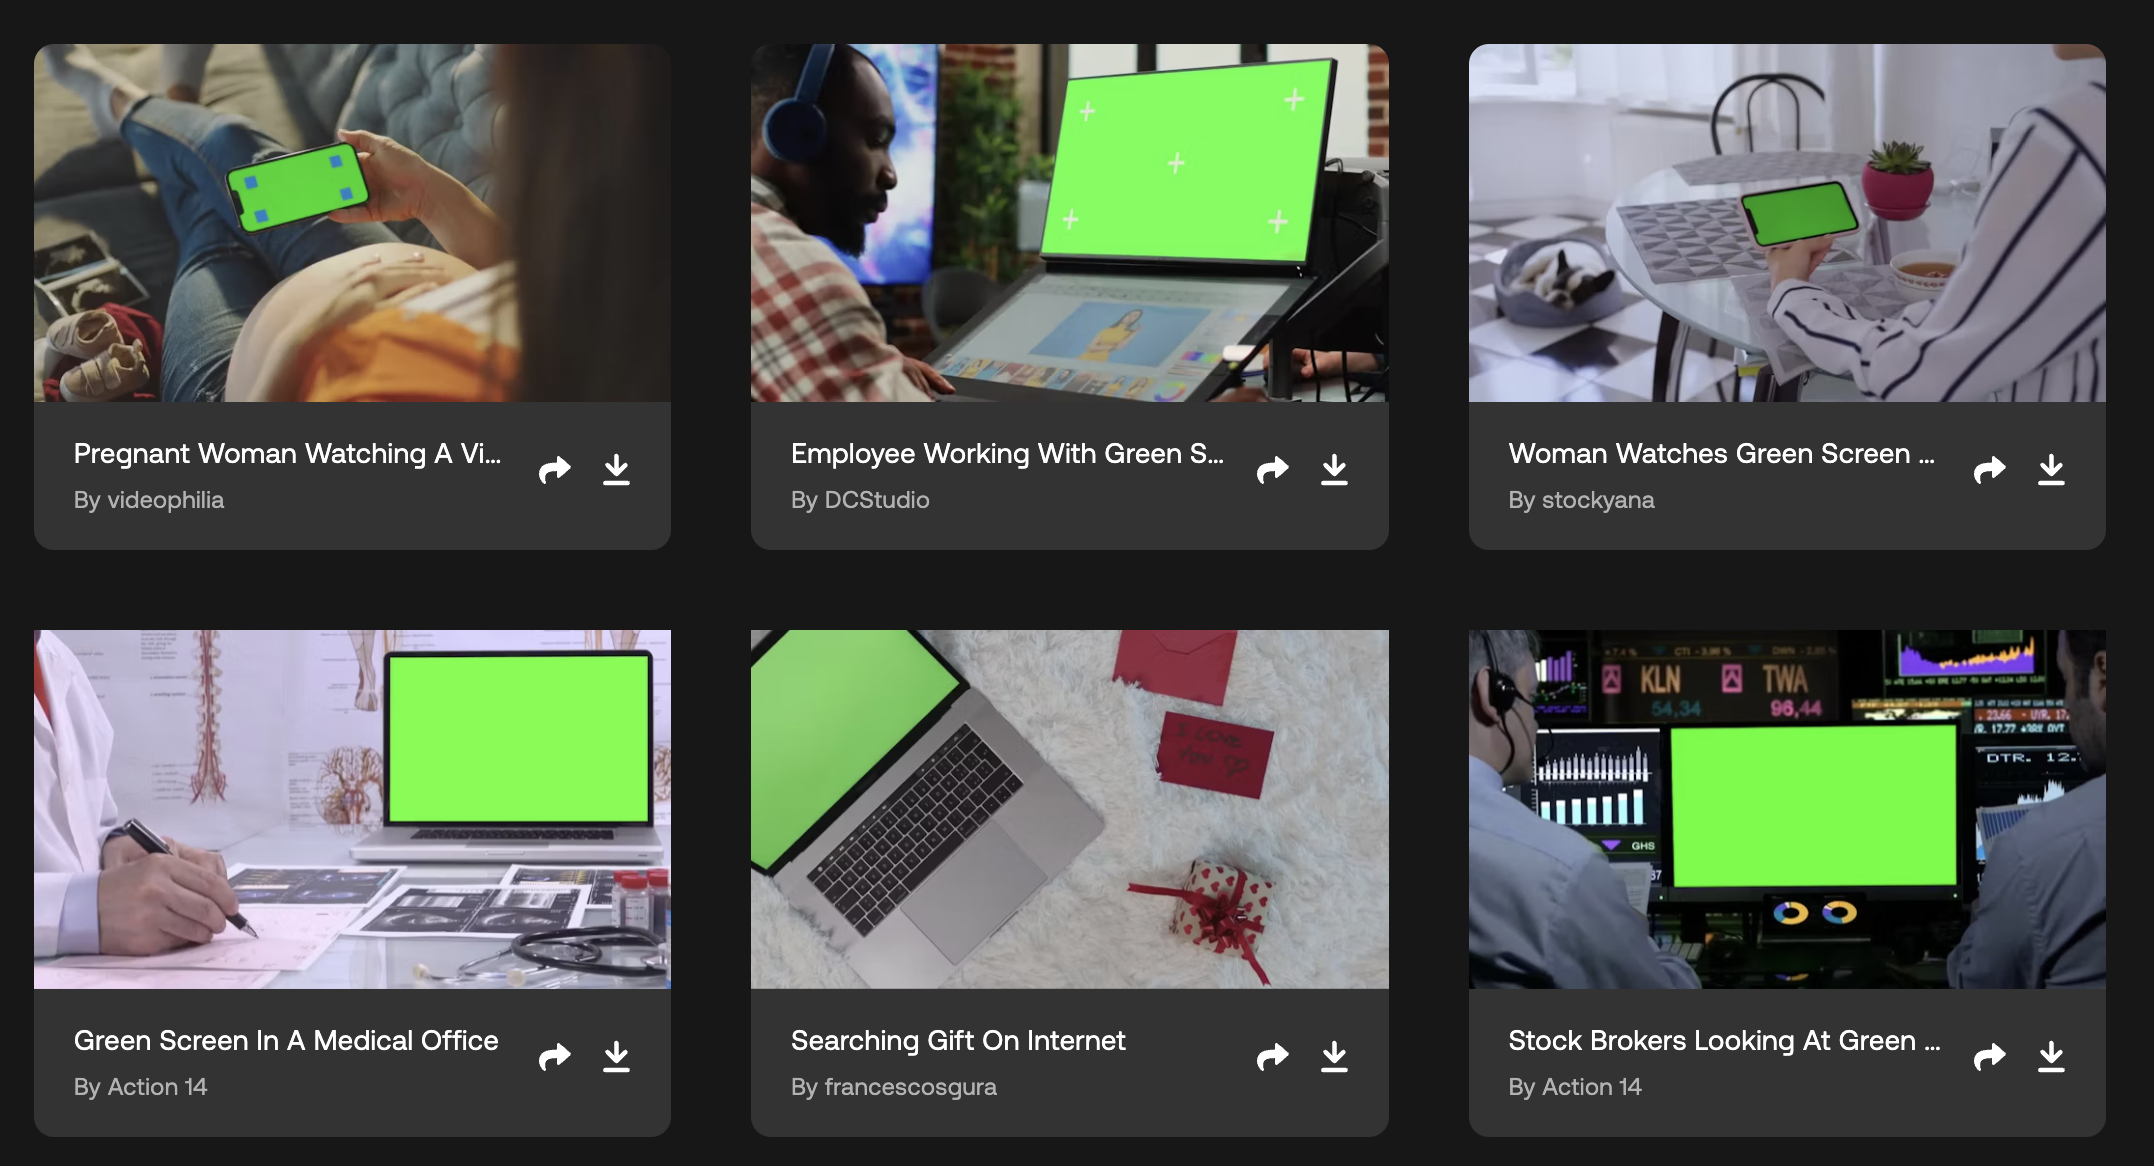Image resolution: width=2154 pixels, height=1166 pixels.
Task: Share Woman Watches Green Screen video
Action: point(1989,469)
